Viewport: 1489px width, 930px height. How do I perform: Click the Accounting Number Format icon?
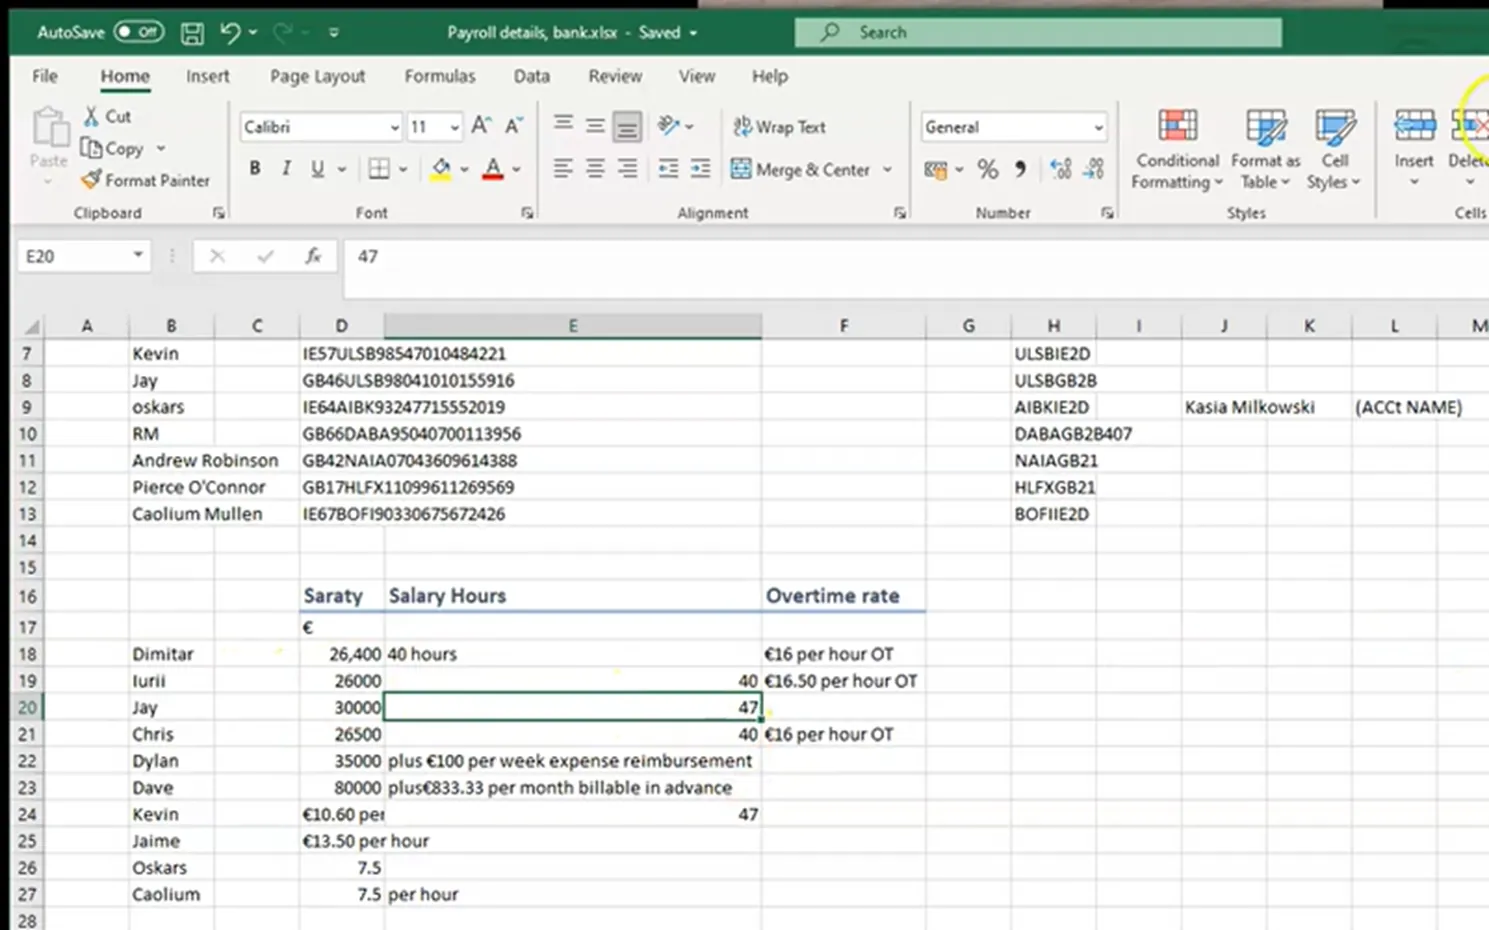(935, 169)
